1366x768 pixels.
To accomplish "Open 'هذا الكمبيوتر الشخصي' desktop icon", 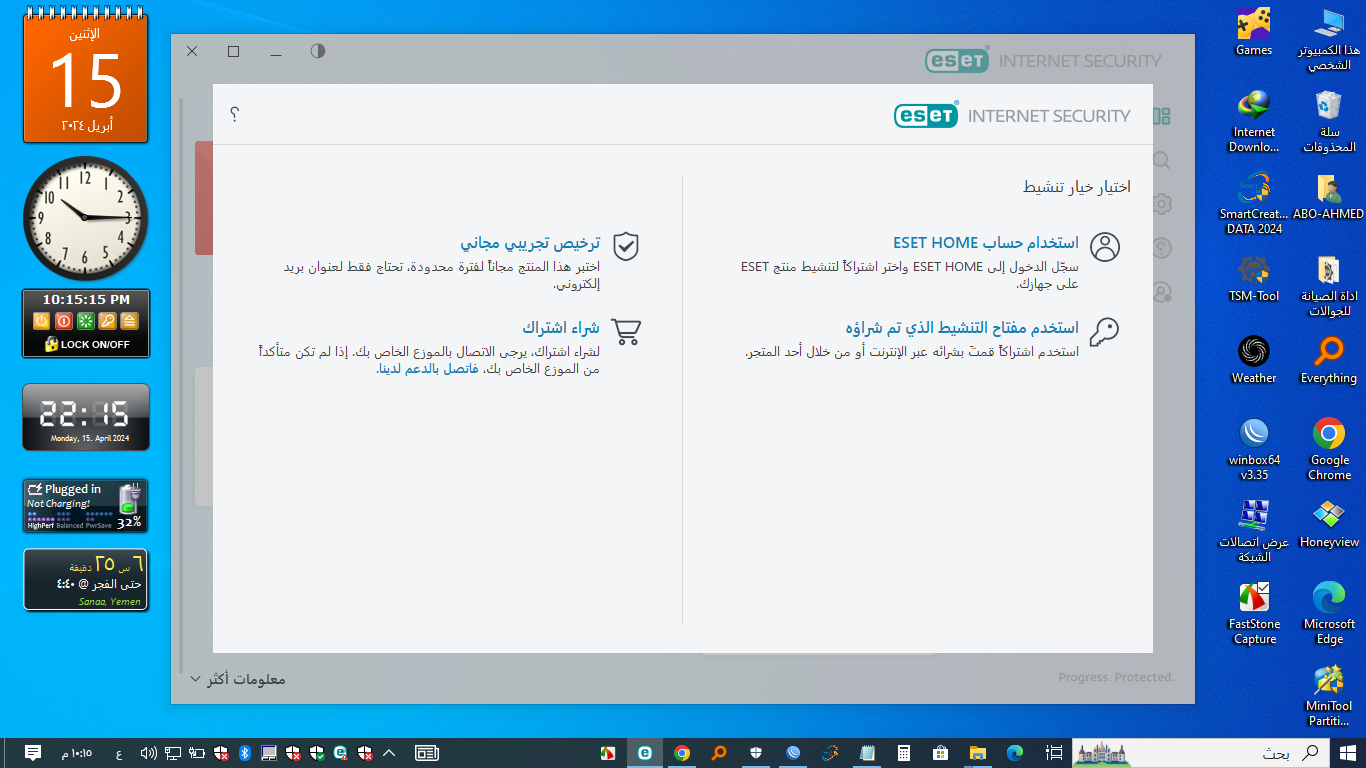I will [1329, 40].
